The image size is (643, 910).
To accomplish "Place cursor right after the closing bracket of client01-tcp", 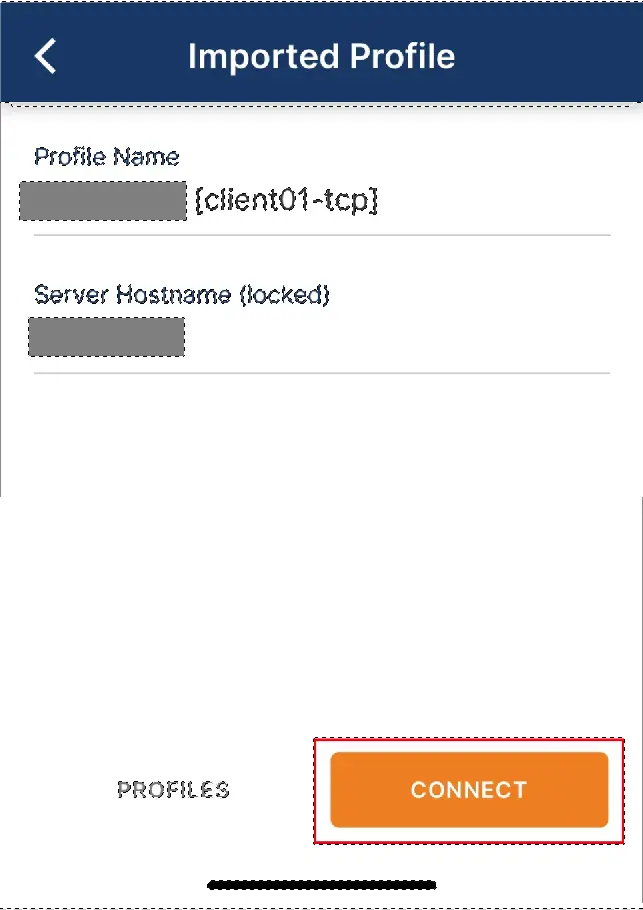I will [380, 201].
